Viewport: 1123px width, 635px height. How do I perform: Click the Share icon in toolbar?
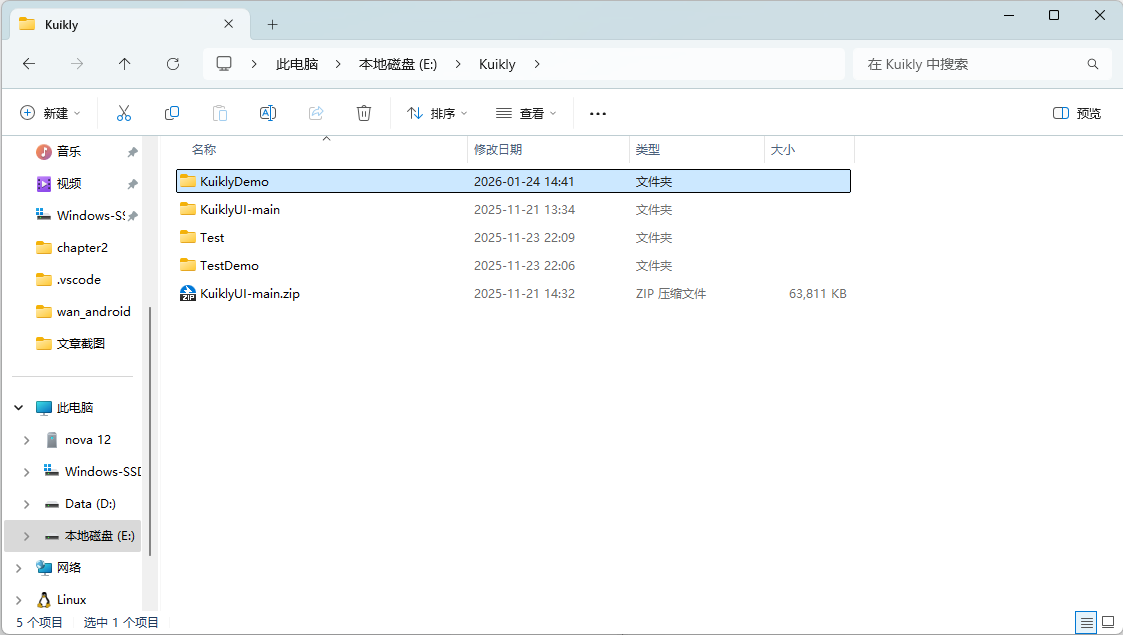point(316,113)
